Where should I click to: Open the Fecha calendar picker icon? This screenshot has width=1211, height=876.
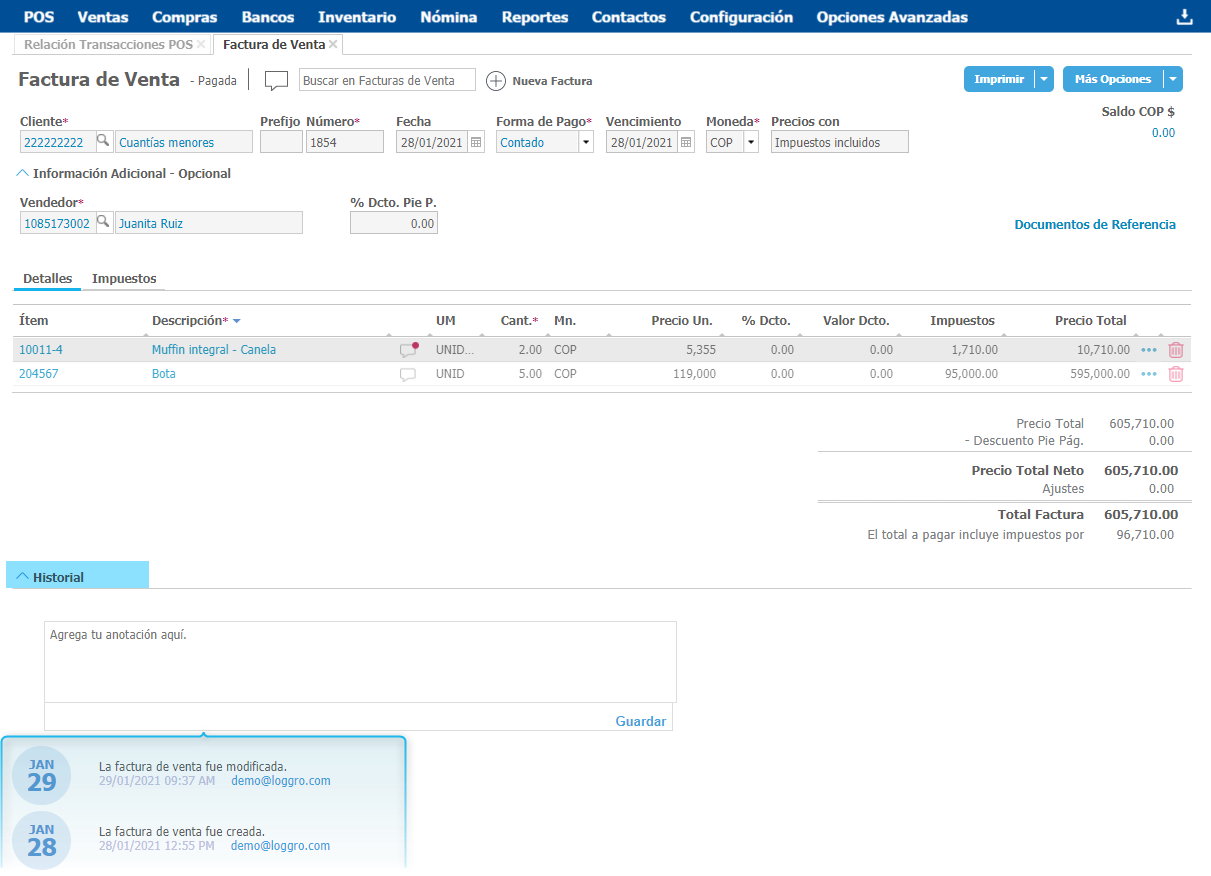click(476, 143)
